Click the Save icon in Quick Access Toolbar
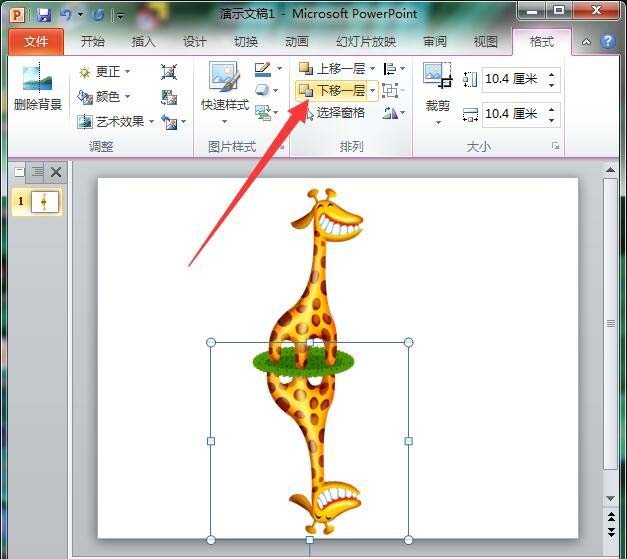 point(44,15)
